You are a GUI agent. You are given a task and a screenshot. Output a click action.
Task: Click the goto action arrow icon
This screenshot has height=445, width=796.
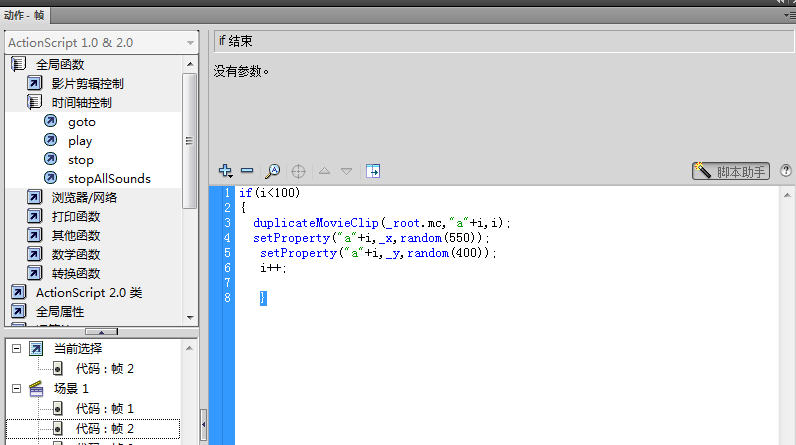point(50,121)
